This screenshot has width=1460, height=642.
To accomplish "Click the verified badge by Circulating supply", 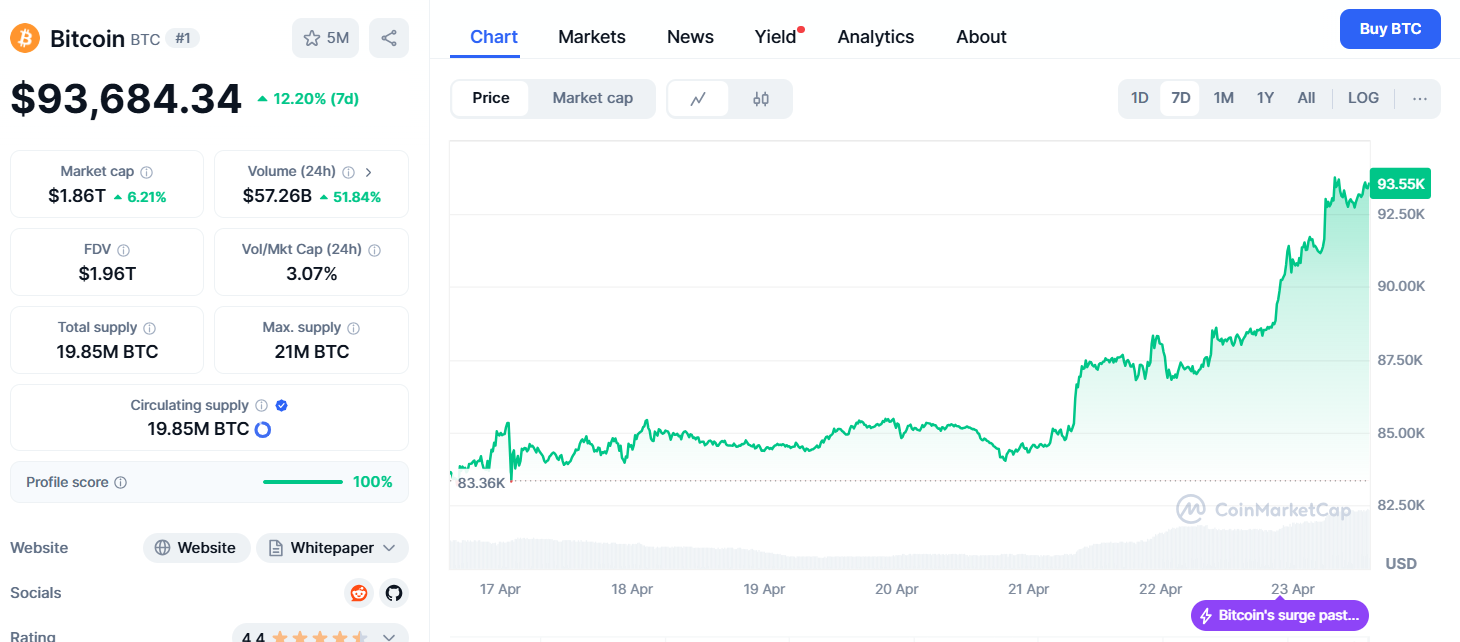I will pyautogui.click(x=282, y=406).
